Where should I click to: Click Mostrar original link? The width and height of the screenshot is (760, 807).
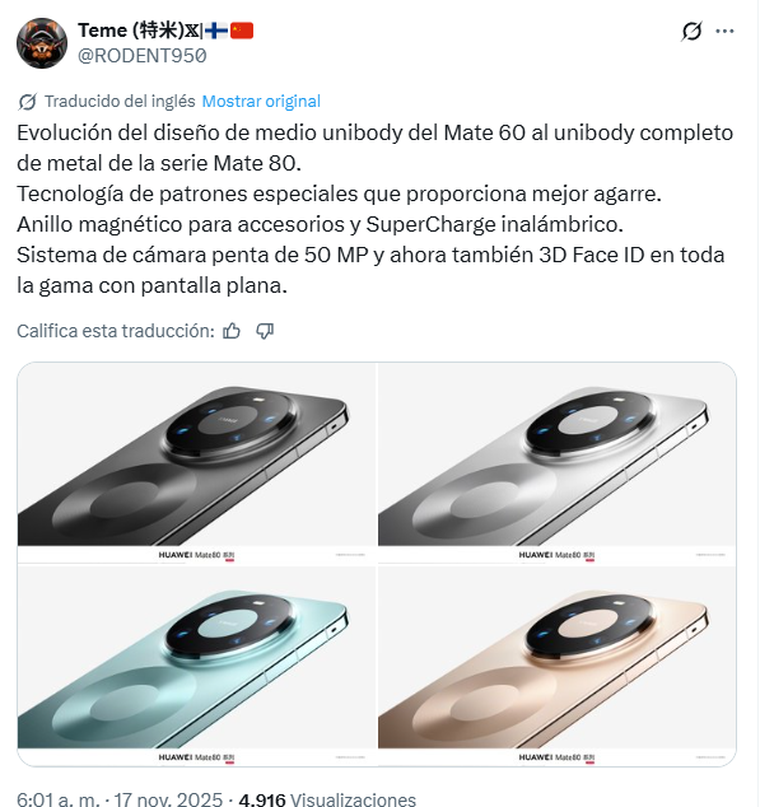[261, 101]
